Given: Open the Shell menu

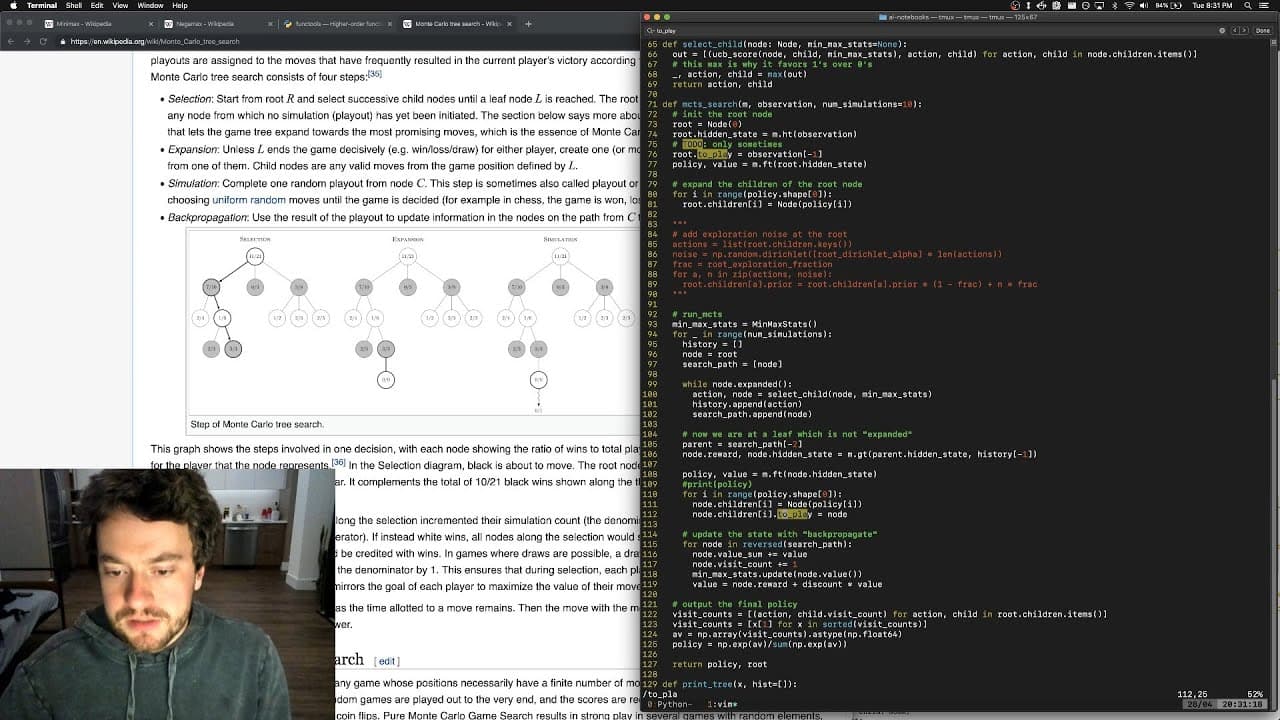Looking at the screenshot, I should 73,6.
